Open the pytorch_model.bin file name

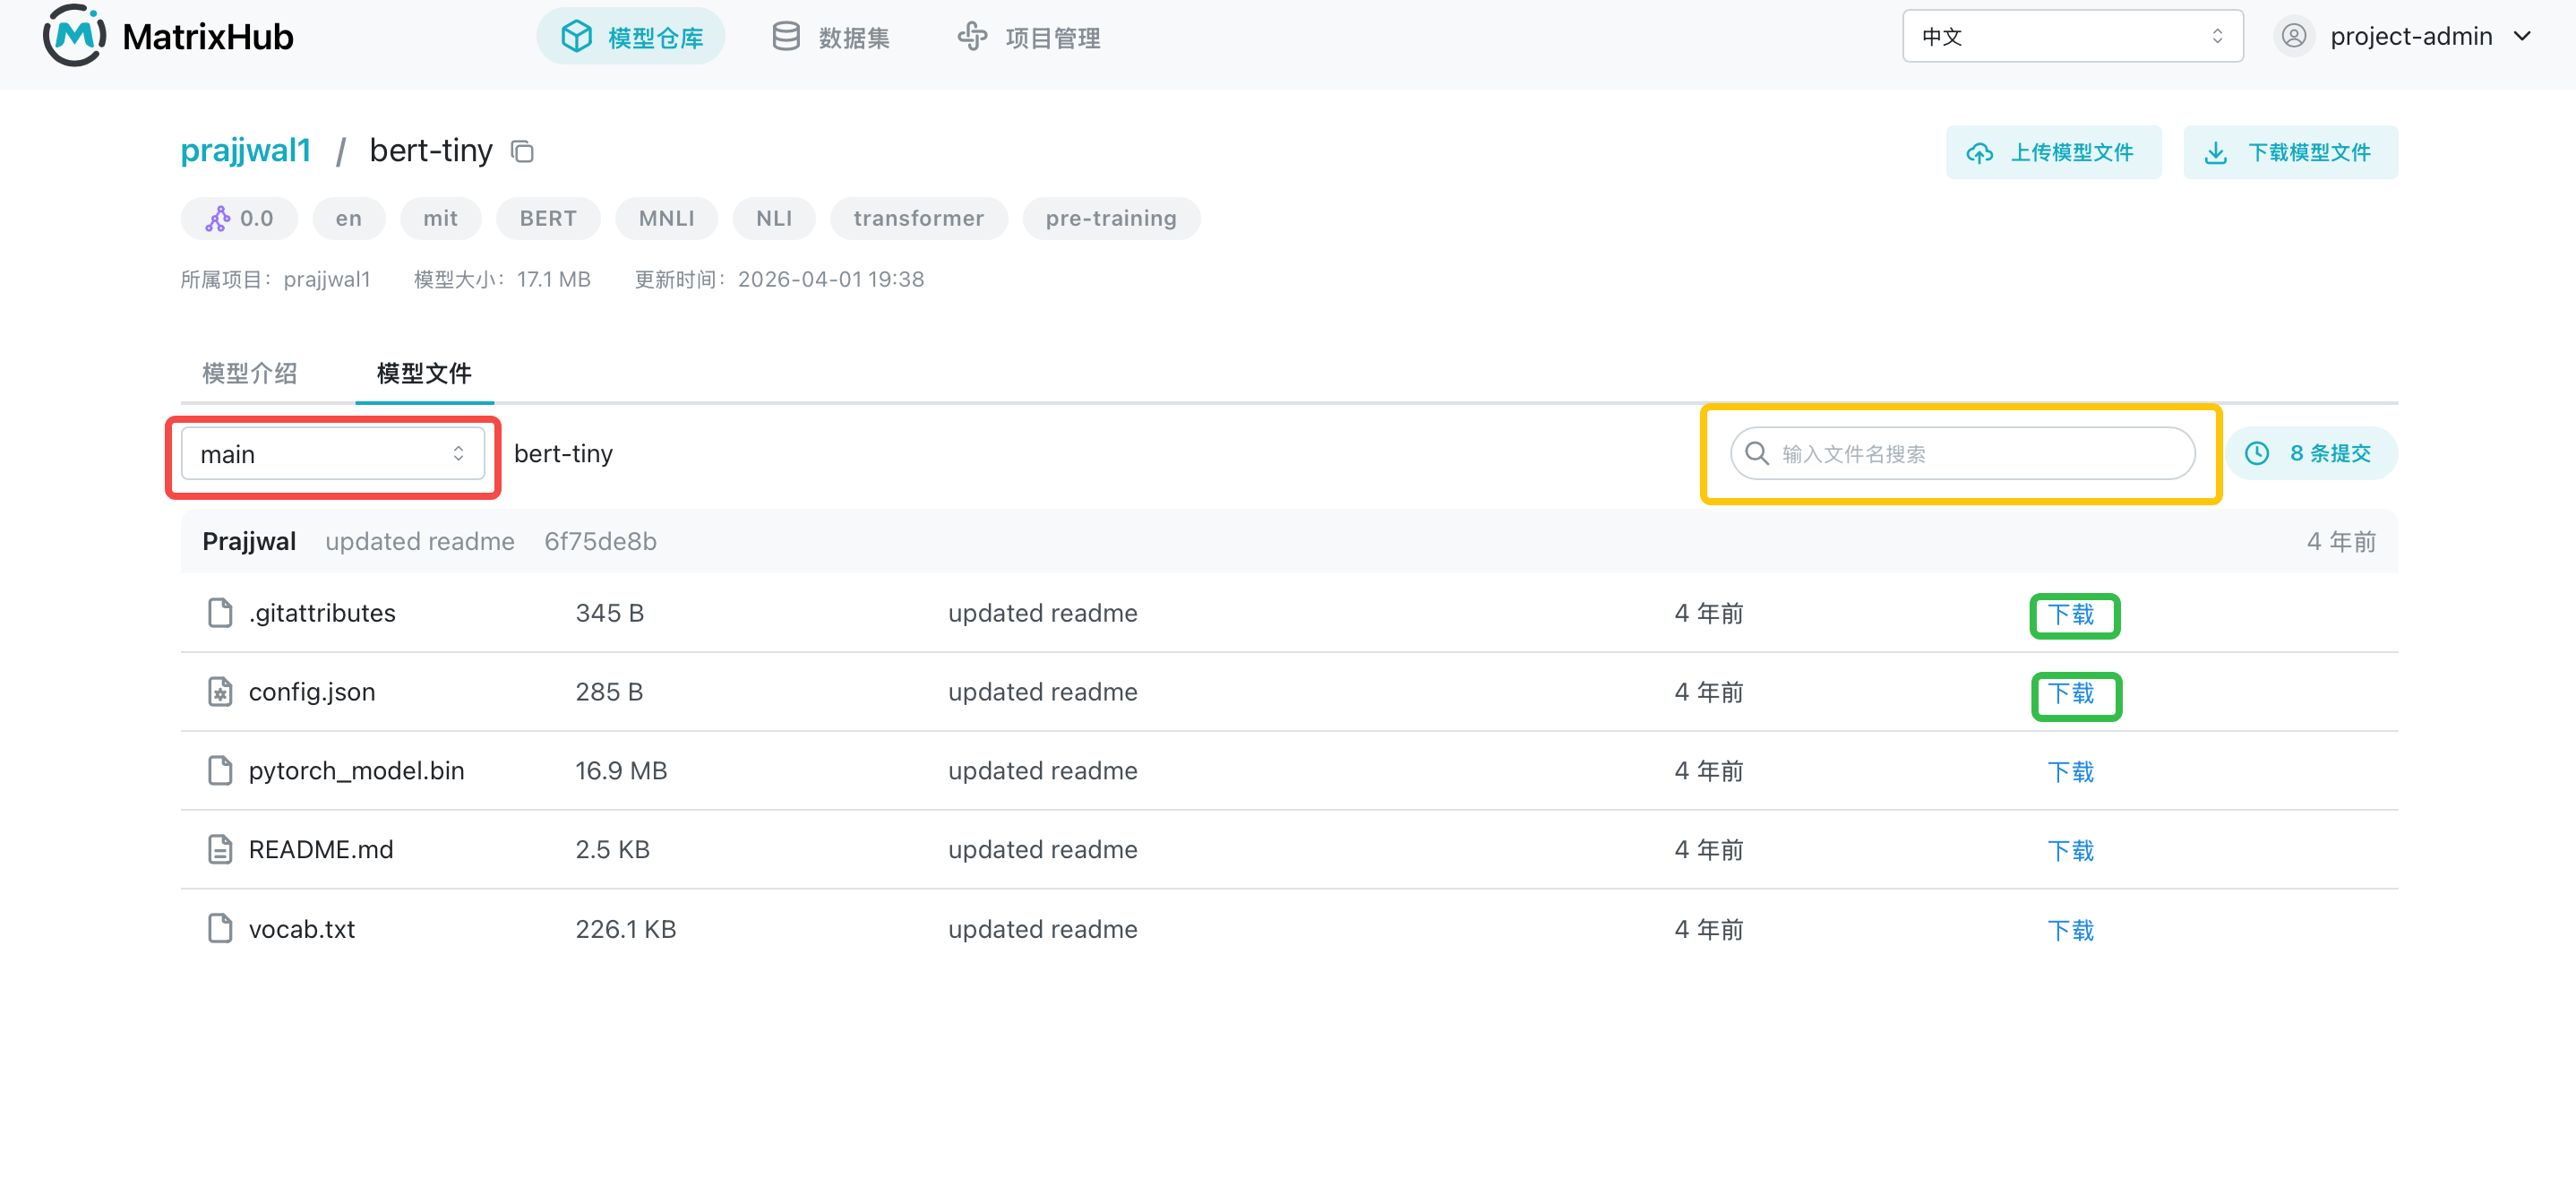(357, 770)
